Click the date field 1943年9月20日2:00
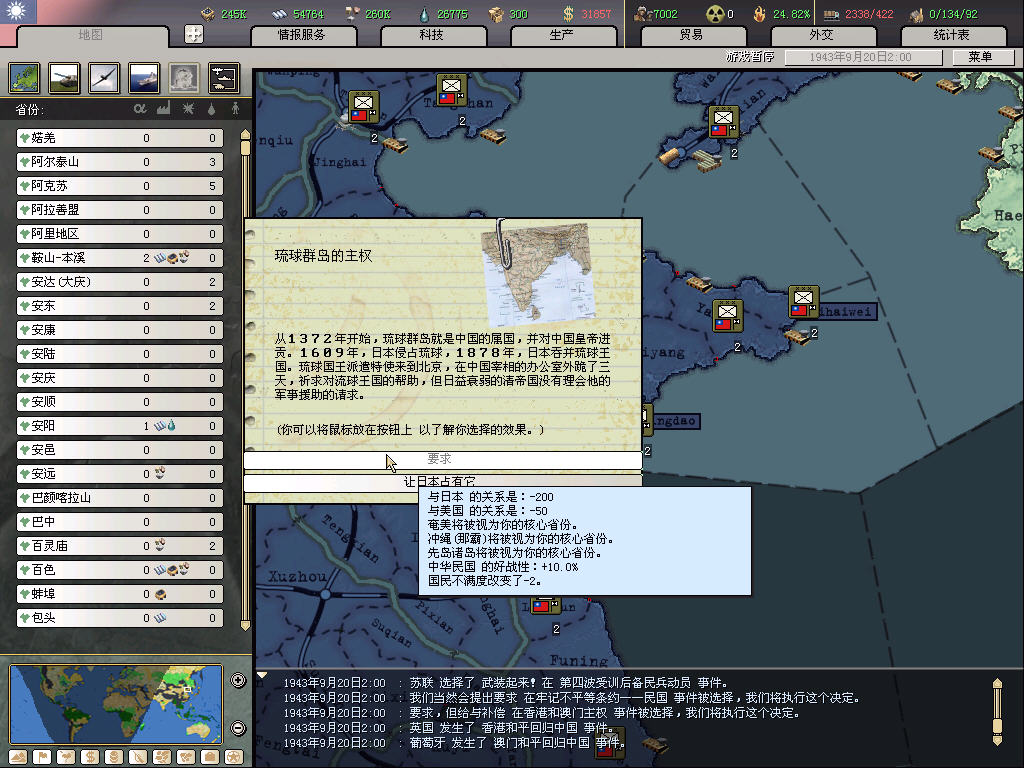This screenshot has height=768, width=1024. pyautogui.click(x=863, y=57)
